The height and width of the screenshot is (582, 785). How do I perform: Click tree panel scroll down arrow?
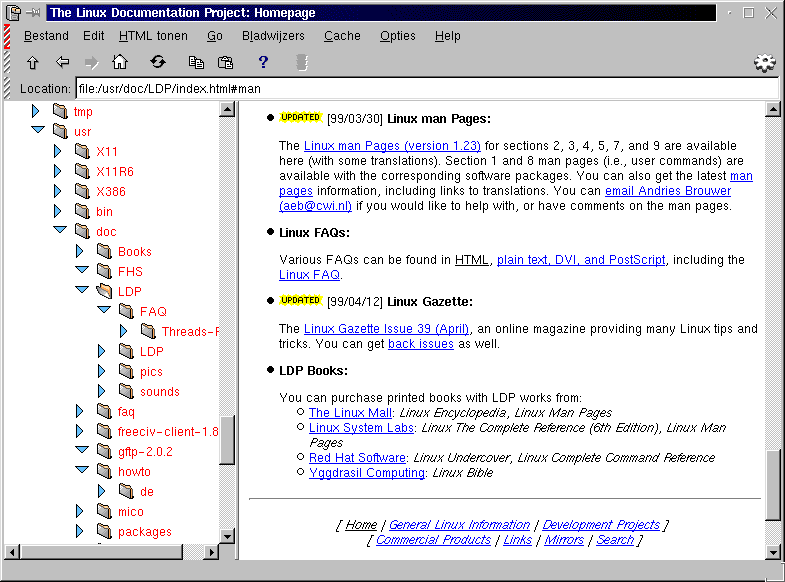tap(227, 536)
